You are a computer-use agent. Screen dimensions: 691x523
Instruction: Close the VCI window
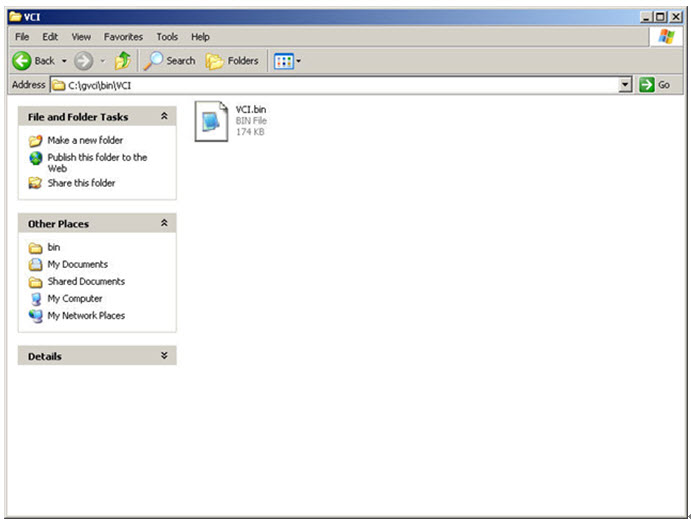click(x=676, y=17)
